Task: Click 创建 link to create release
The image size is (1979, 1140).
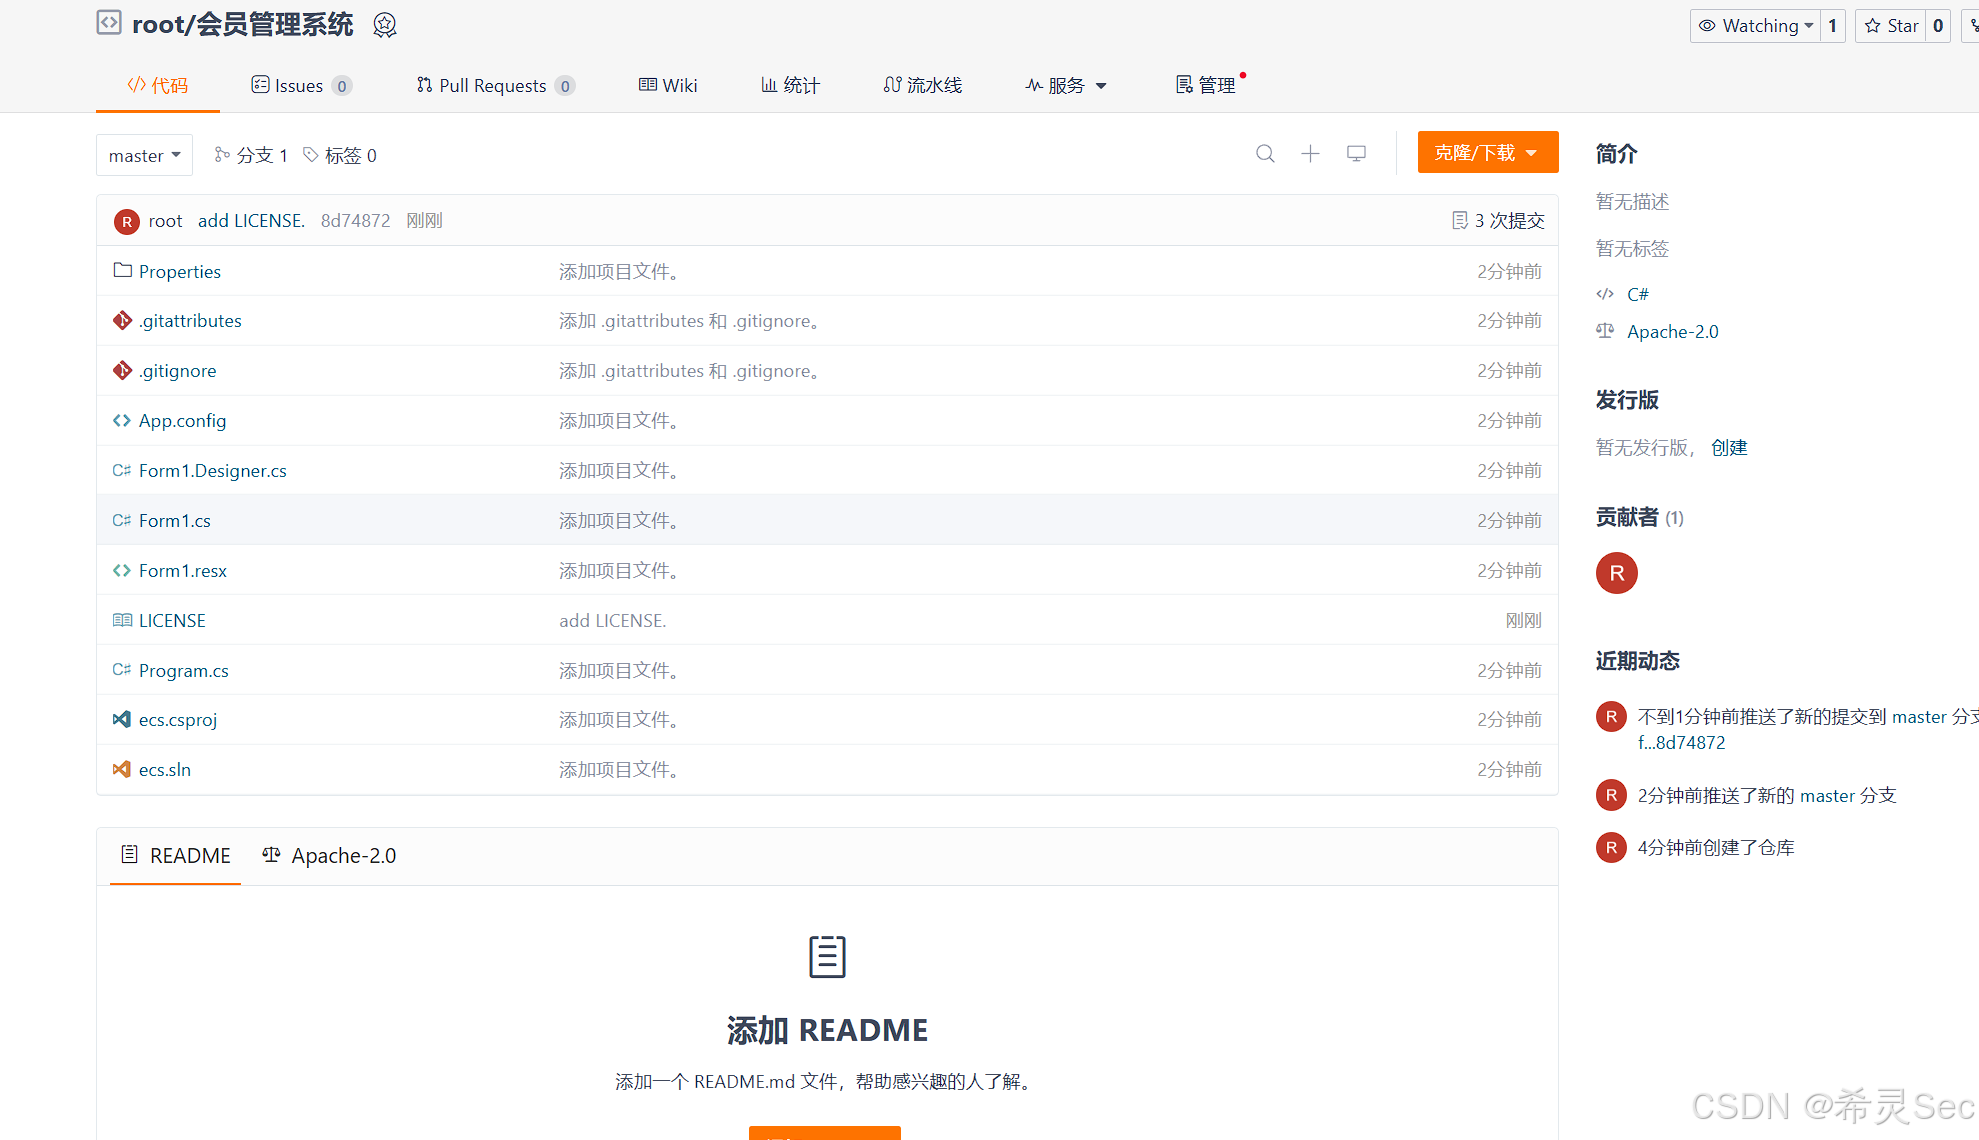Action: (x=1729, y=448)
